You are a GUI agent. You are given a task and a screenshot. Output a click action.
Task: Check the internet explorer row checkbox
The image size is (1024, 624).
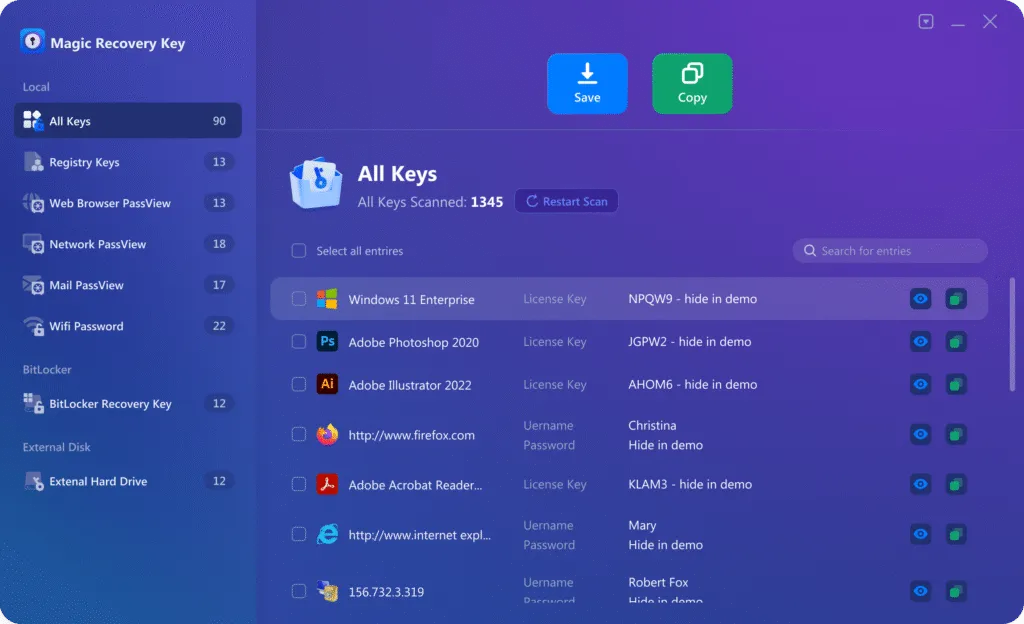coord(298,535)
